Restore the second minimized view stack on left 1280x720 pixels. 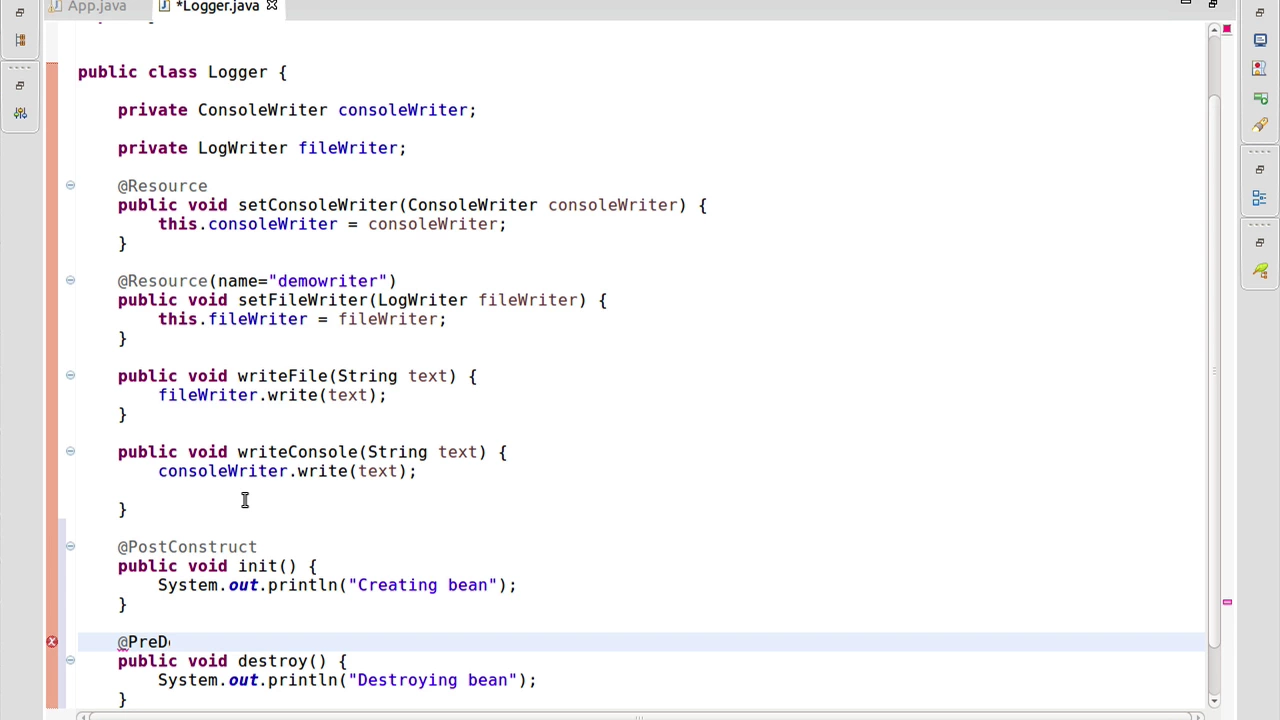point(20,86)
